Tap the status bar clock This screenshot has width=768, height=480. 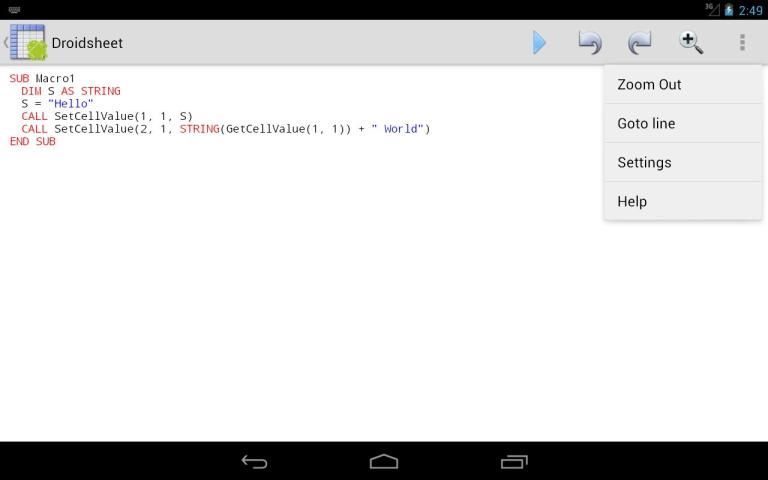coord(750,10)
